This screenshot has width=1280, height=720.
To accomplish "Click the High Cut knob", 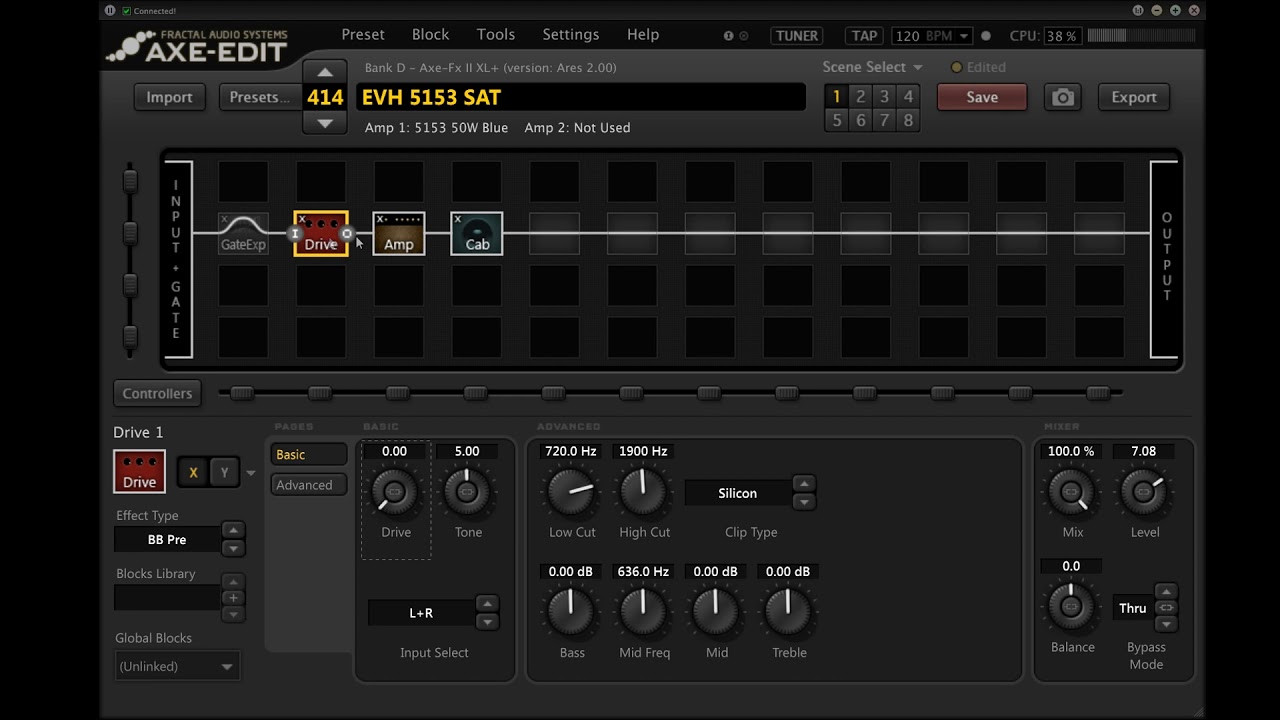I will click(x=643, y=492).
